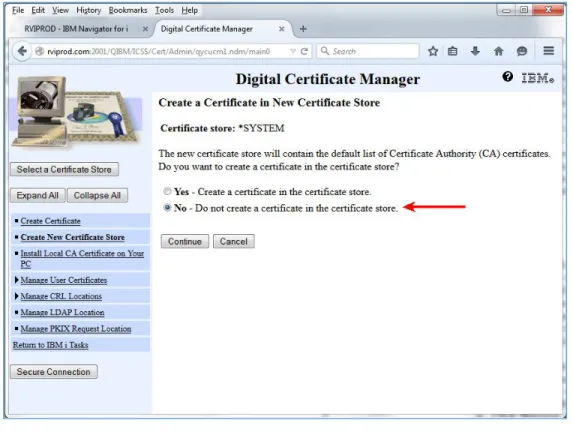
Task: Bookmark this page with the star icon
Action: (433, 51)
